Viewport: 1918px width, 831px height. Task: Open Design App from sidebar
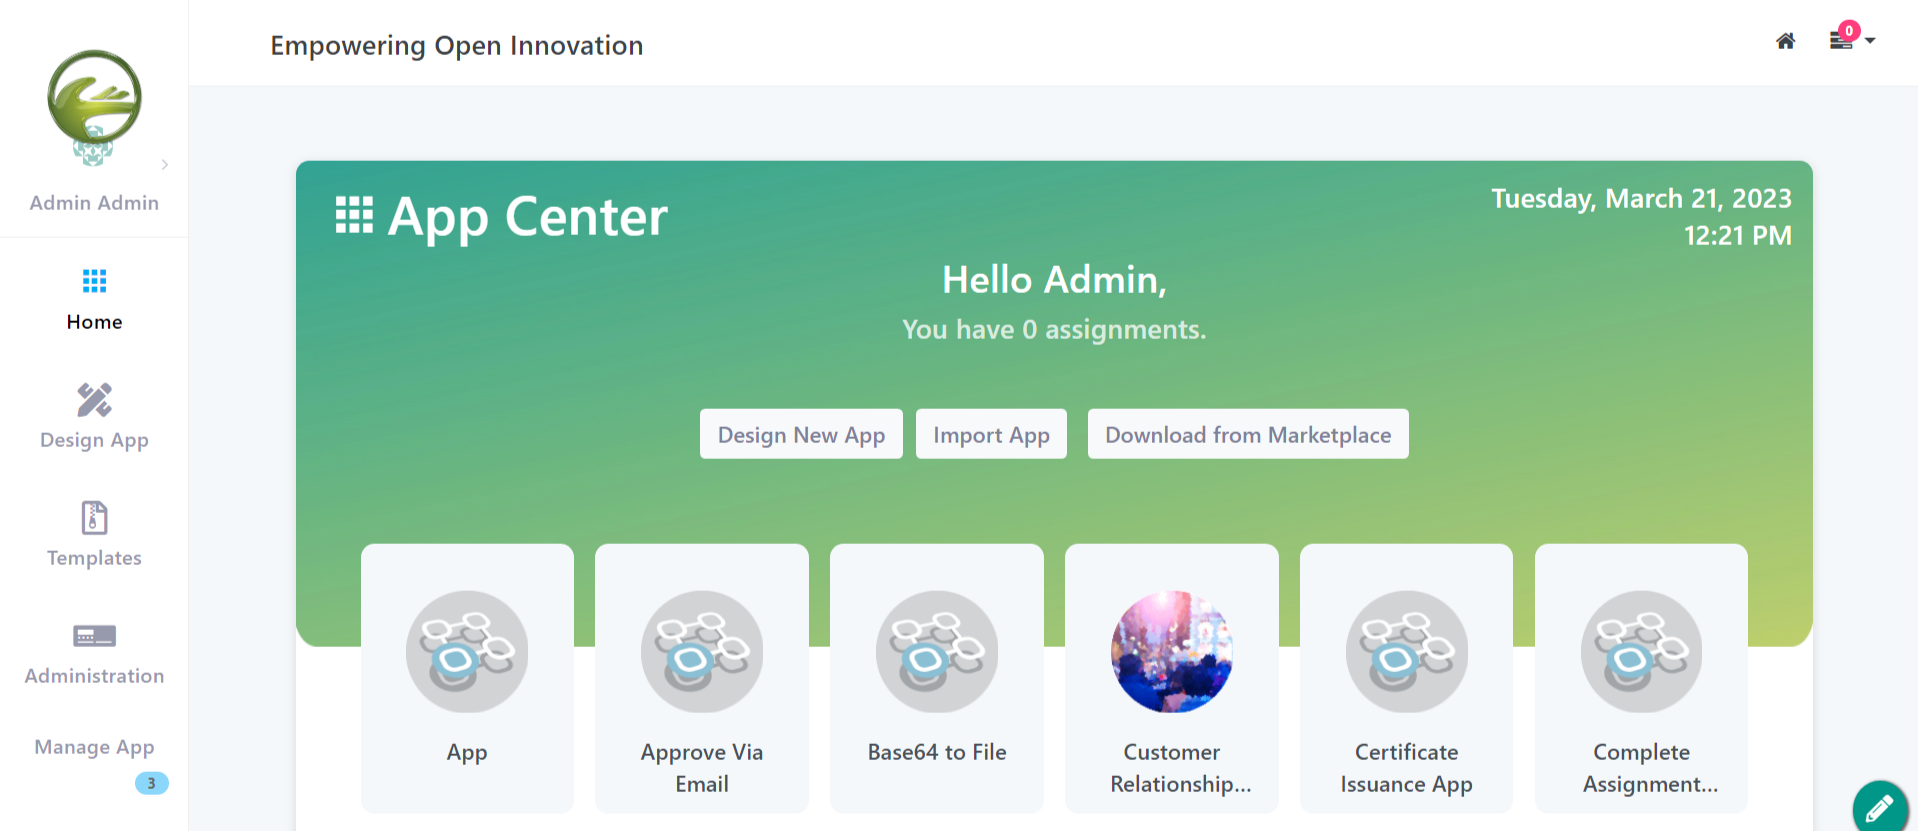tap(94, 416)
